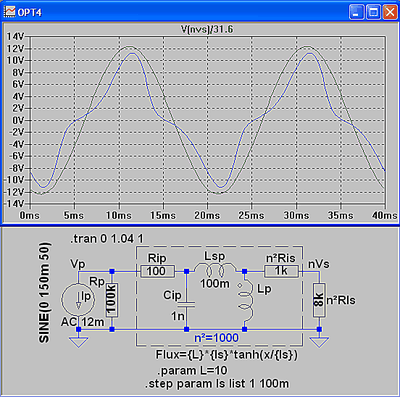Screen dimensions: 400x397
Task: Click the Flux equation text
Action: 227,355
